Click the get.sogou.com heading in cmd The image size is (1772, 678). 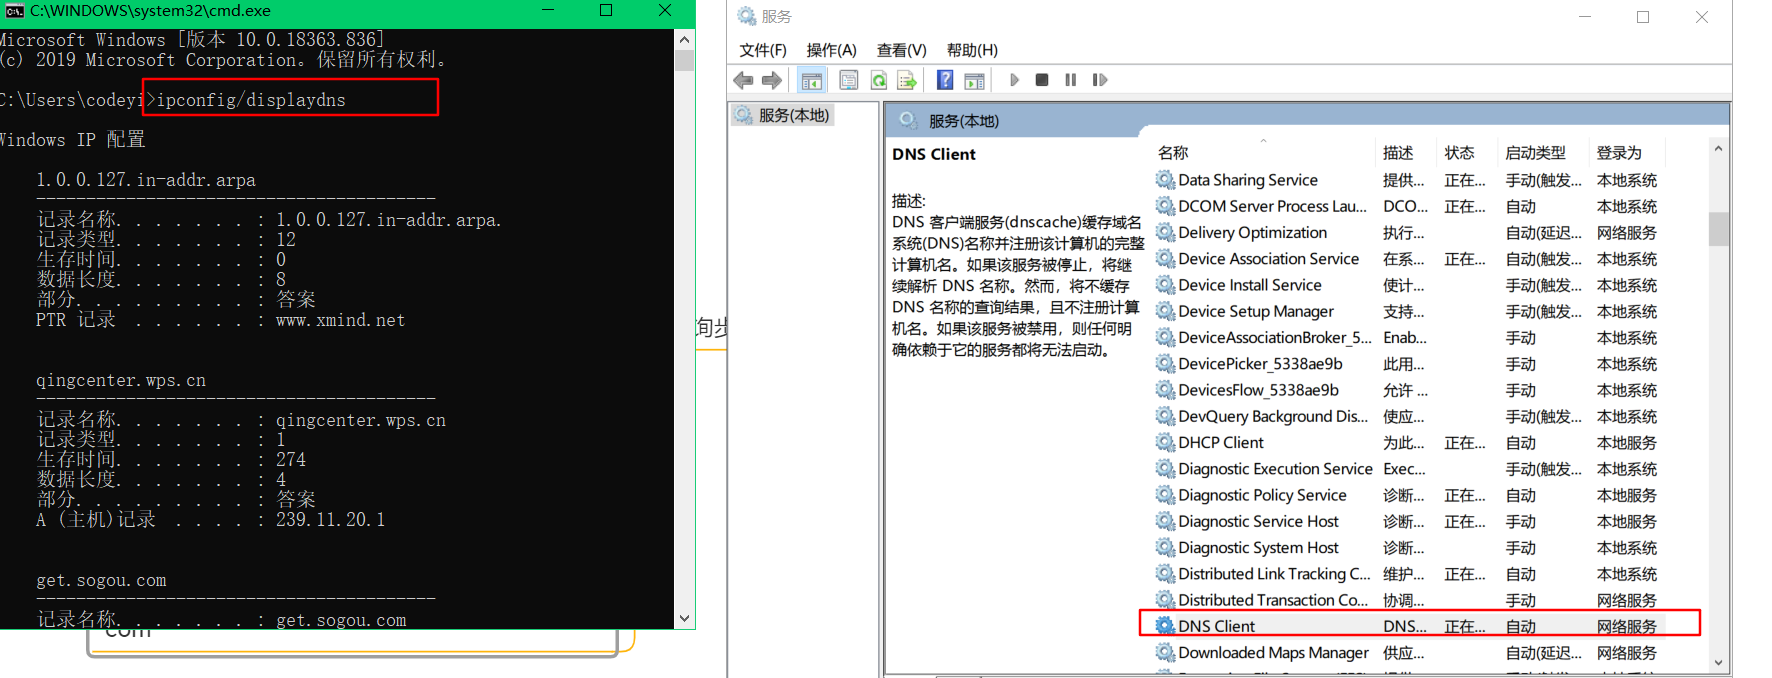101,581
